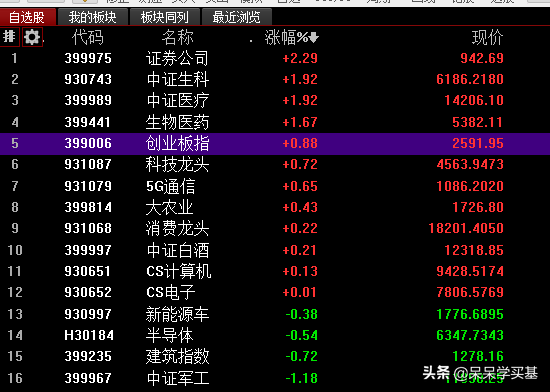The height and width of the screenshot is (392, 550).
Task: Select the 中证医疗 index name
Action: 178,101
